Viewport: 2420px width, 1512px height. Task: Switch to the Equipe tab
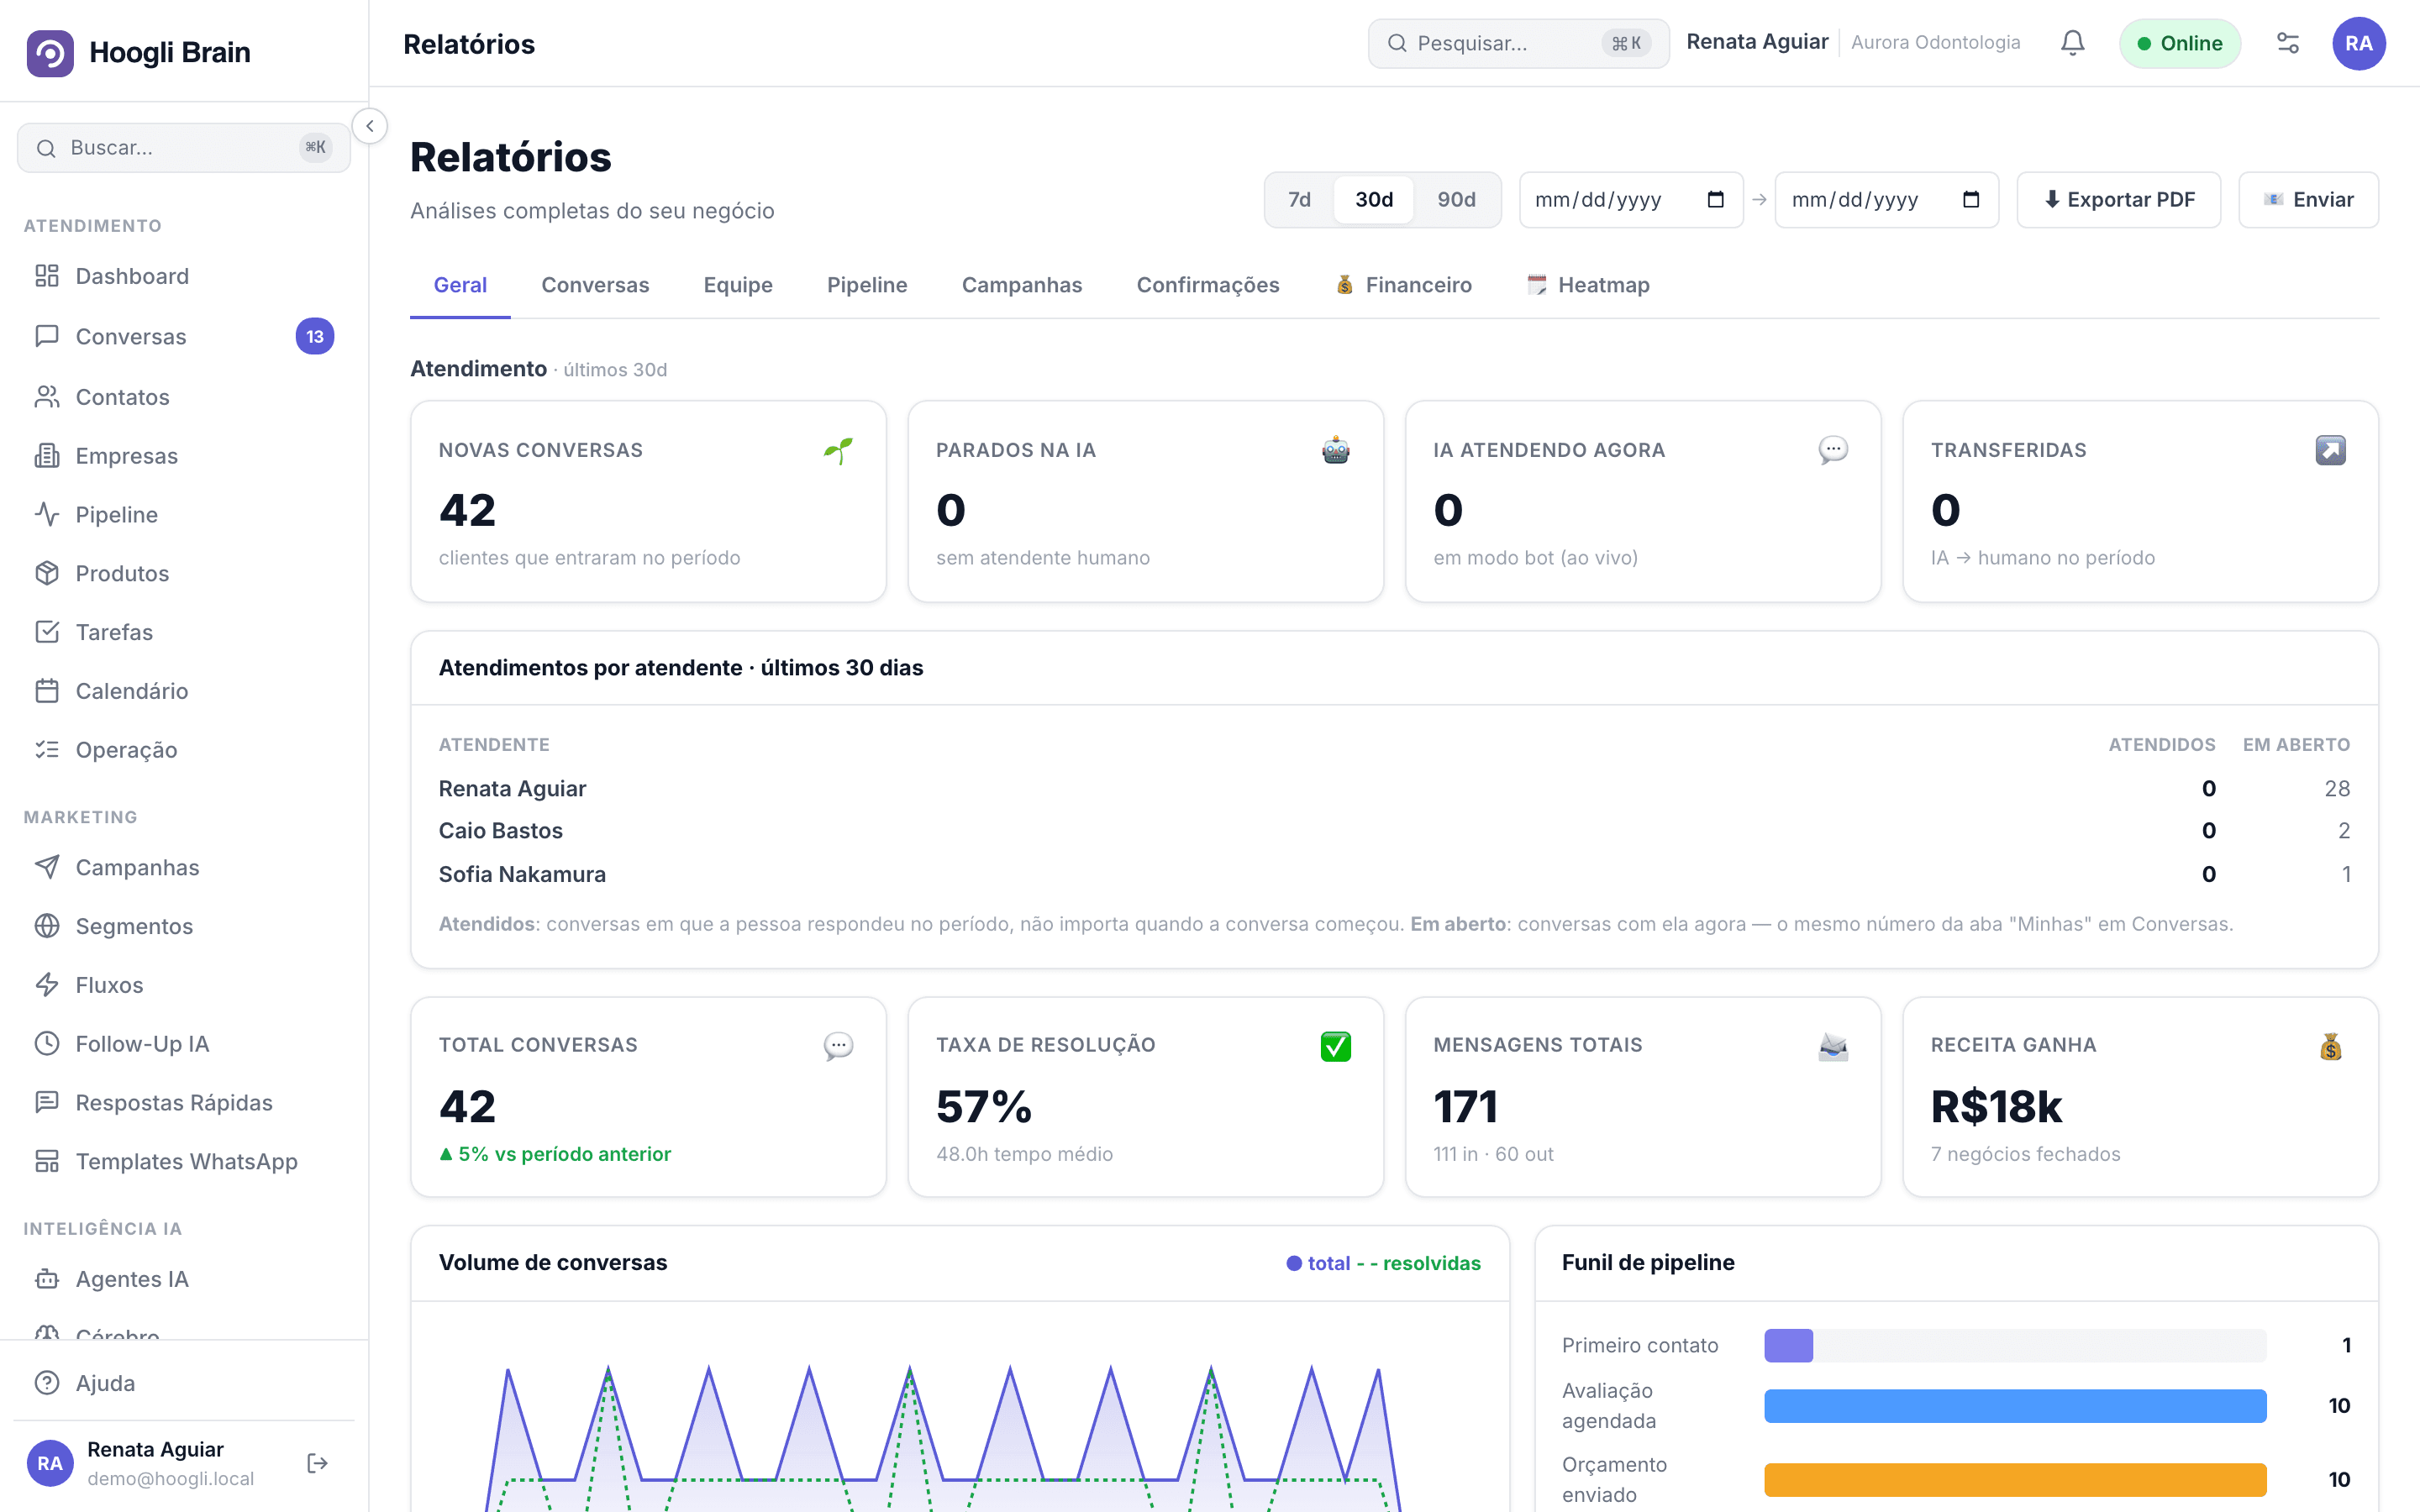point(738,285)
